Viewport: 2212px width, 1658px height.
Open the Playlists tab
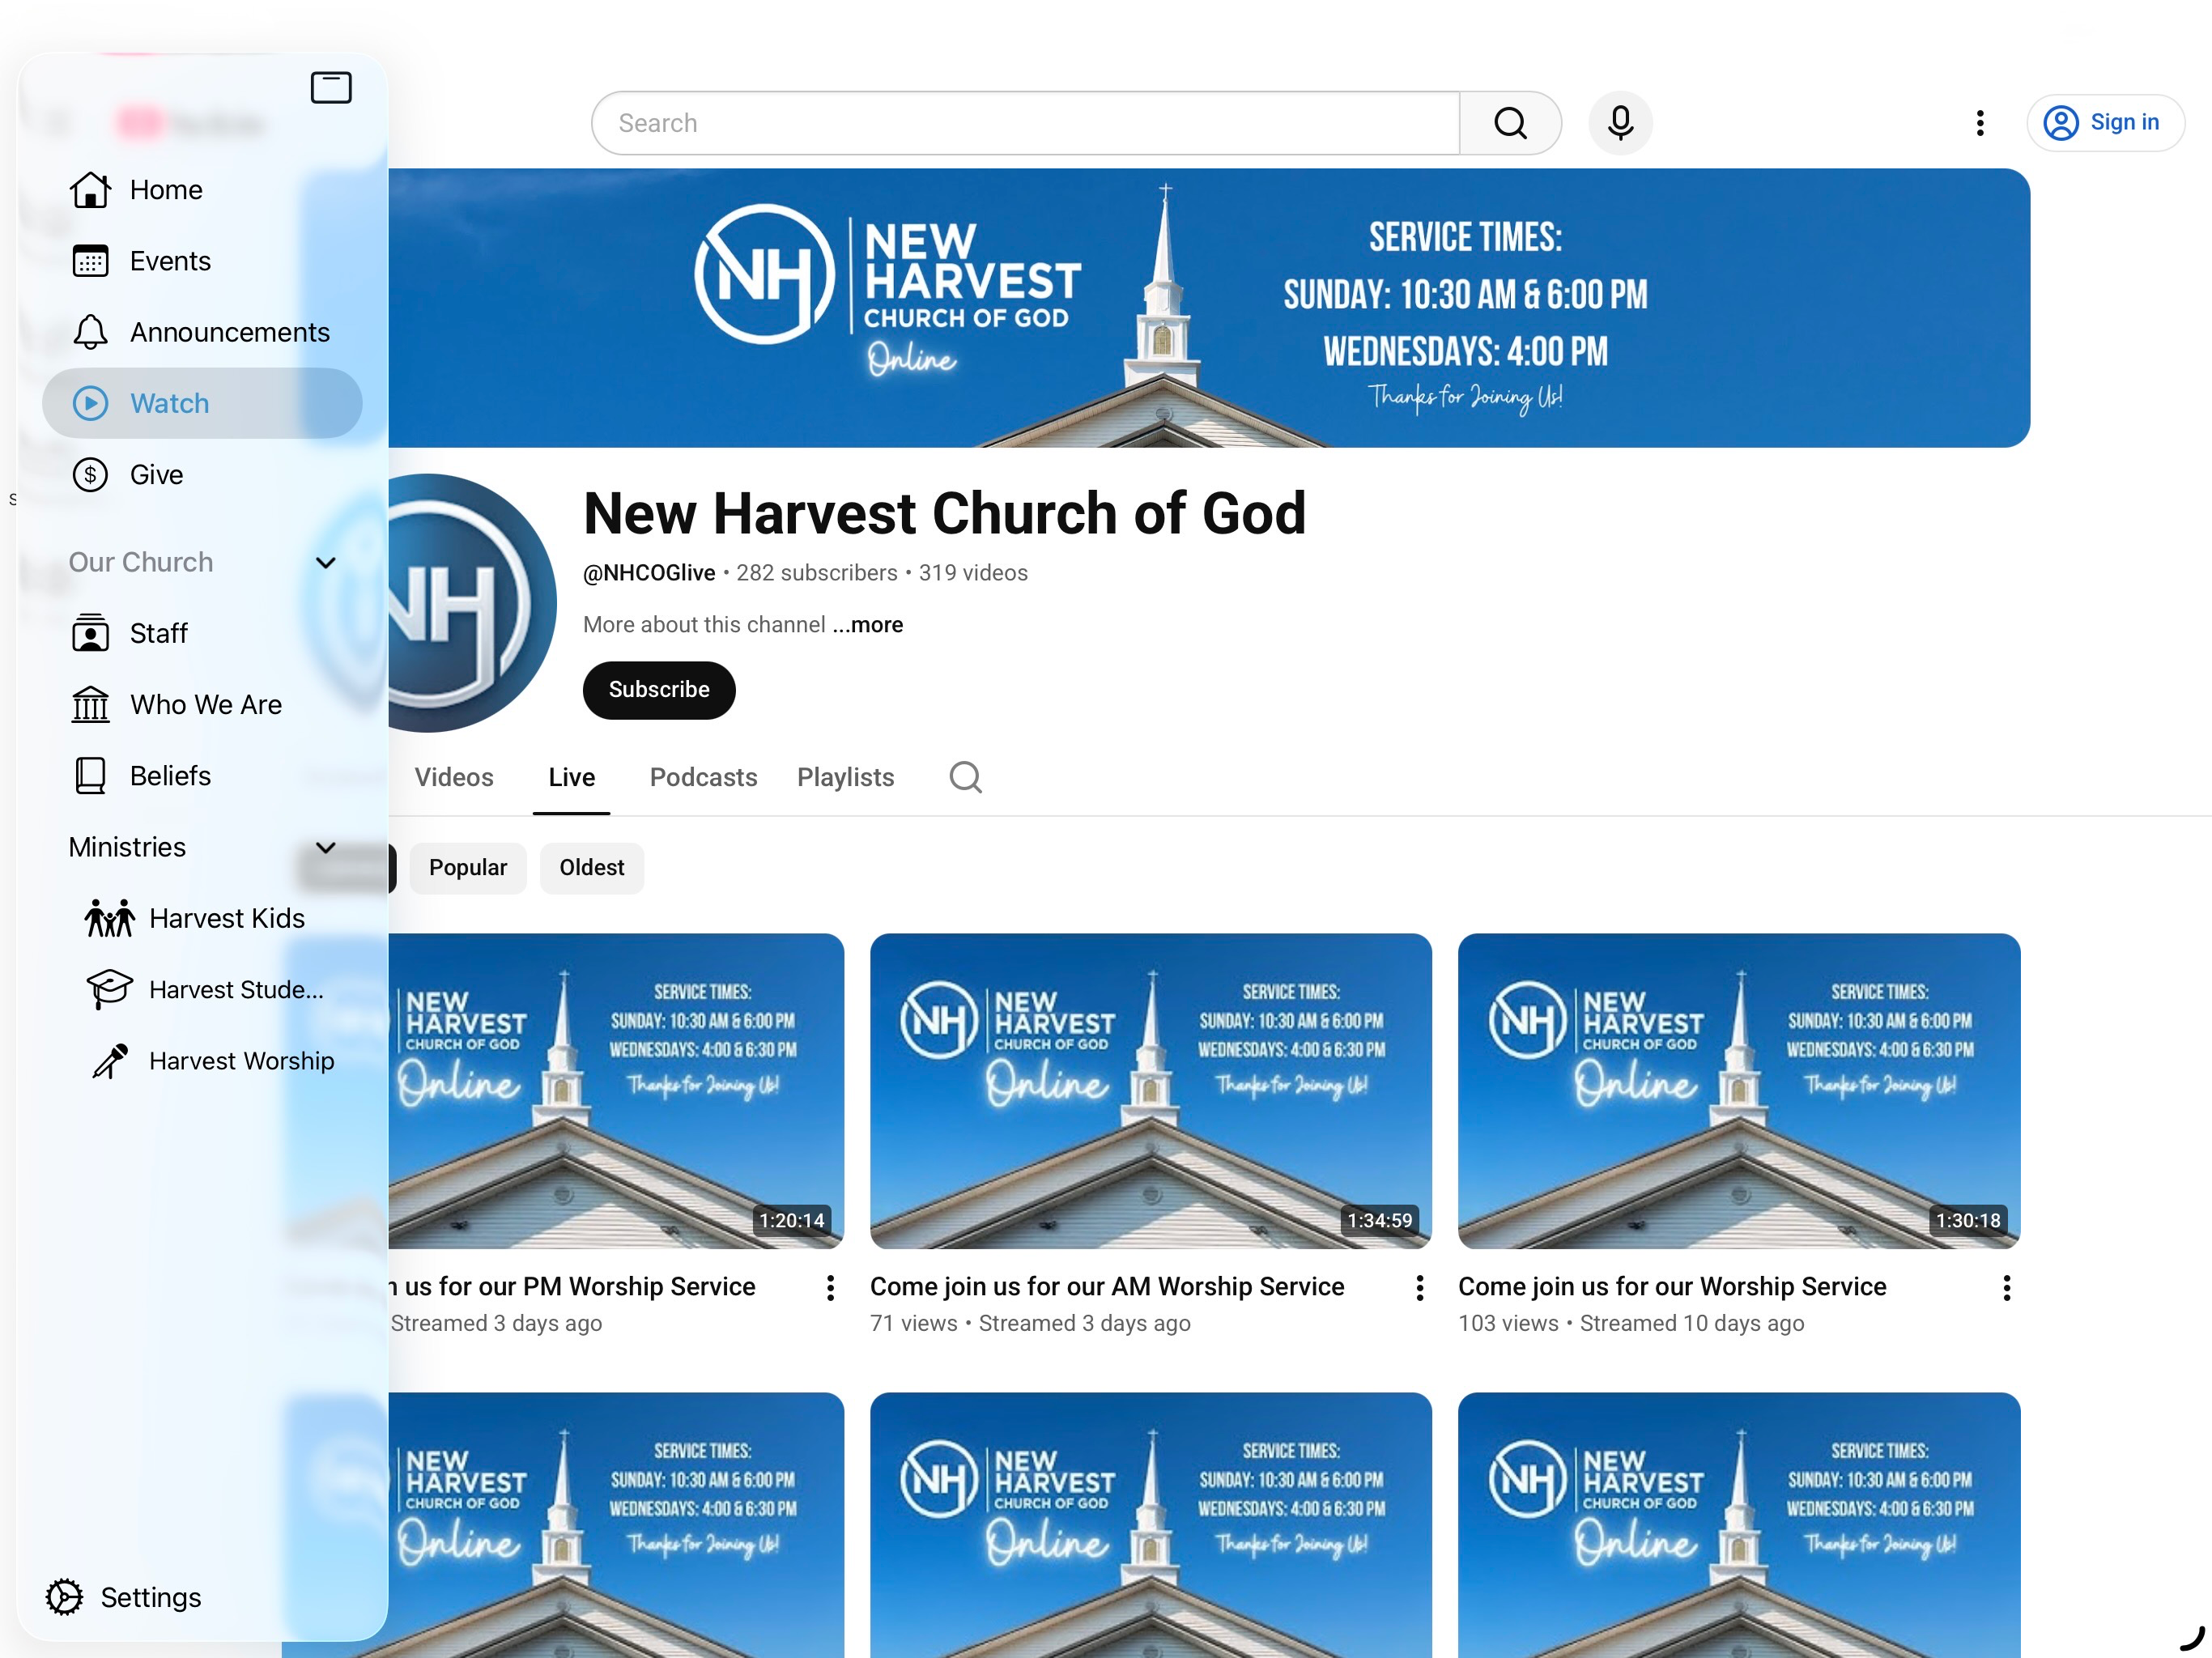[x=845, y=777]
